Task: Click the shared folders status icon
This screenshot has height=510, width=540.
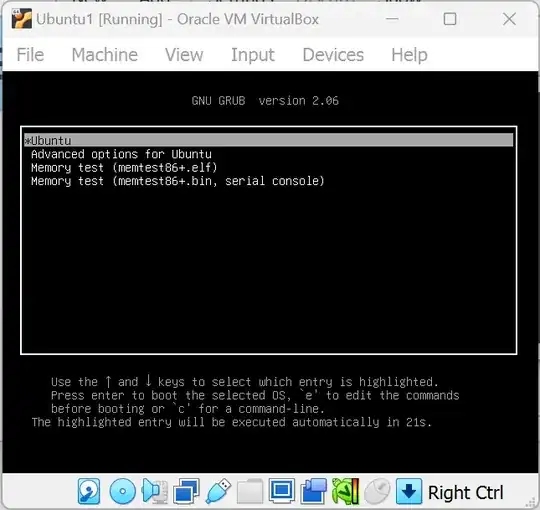Action: (250, 491)
